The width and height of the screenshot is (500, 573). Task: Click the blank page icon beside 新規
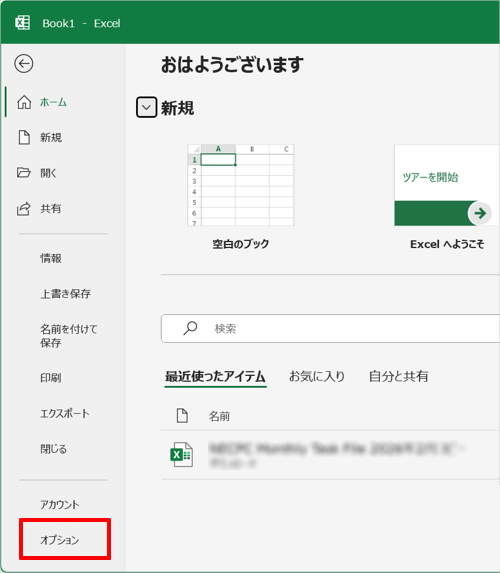tap(24, 137)
